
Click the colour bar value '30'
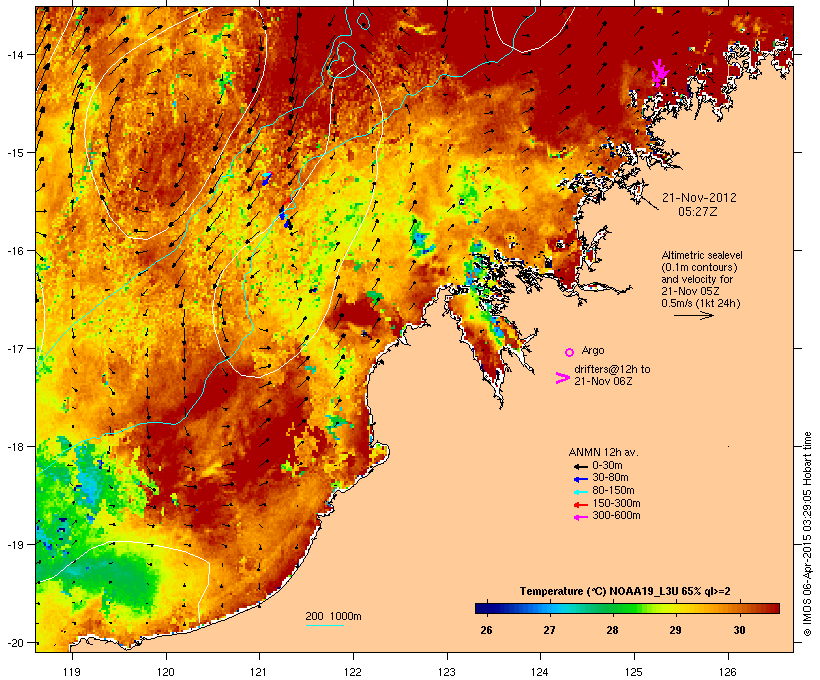point(739,630)
